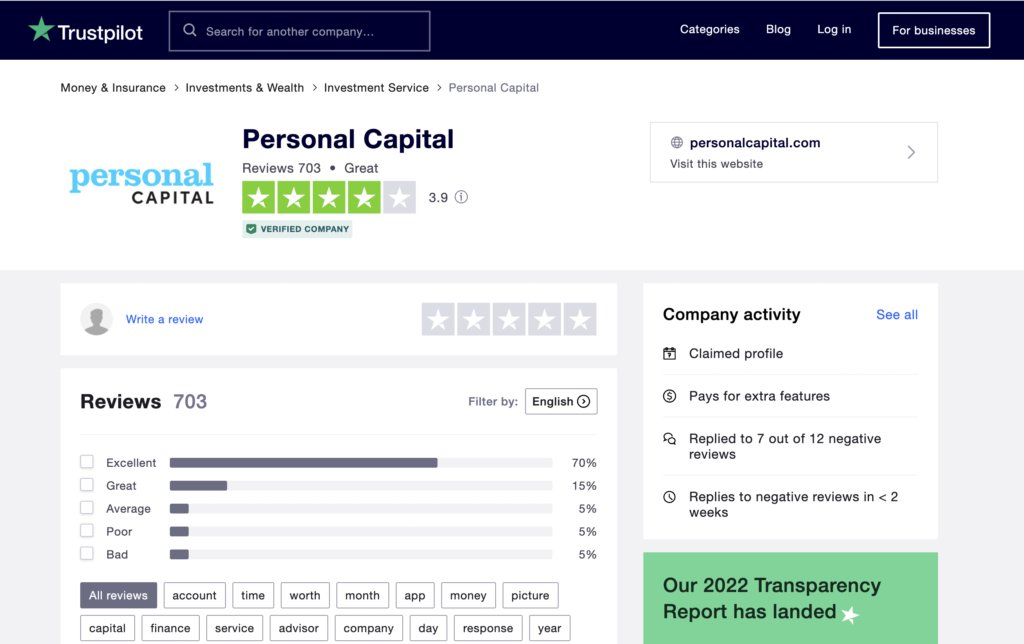Screen dimensions: 1024x644
Task: Rate five stars in Write a review
Action: click(580, 319)
